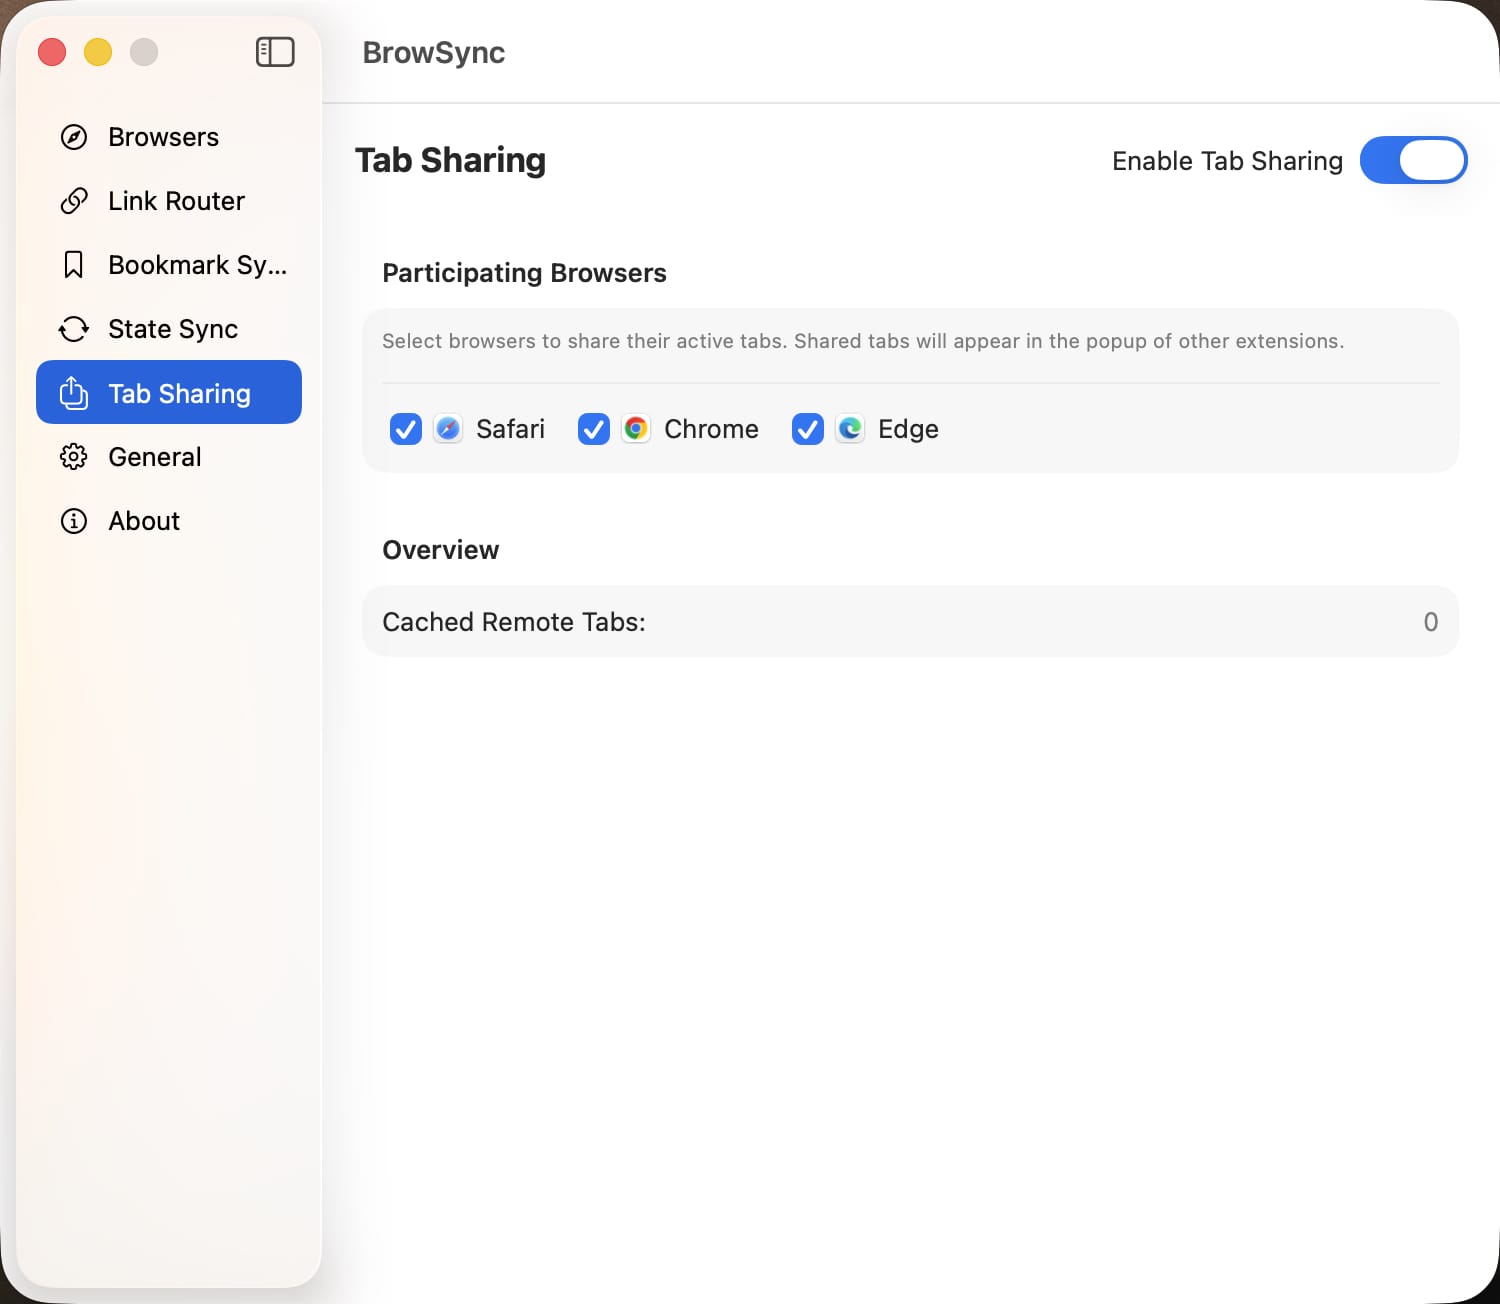Uncheck the Safari checkbox
This screenshot has width=1500, height=1304.
[406, 429]
